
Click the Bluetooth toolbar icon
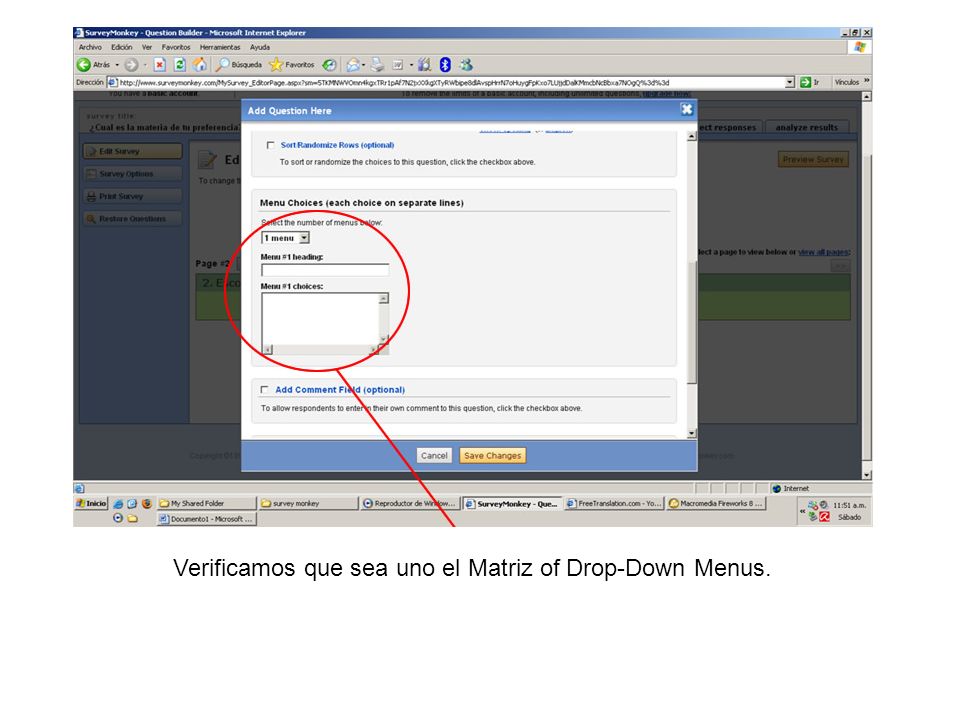[445, 64]
